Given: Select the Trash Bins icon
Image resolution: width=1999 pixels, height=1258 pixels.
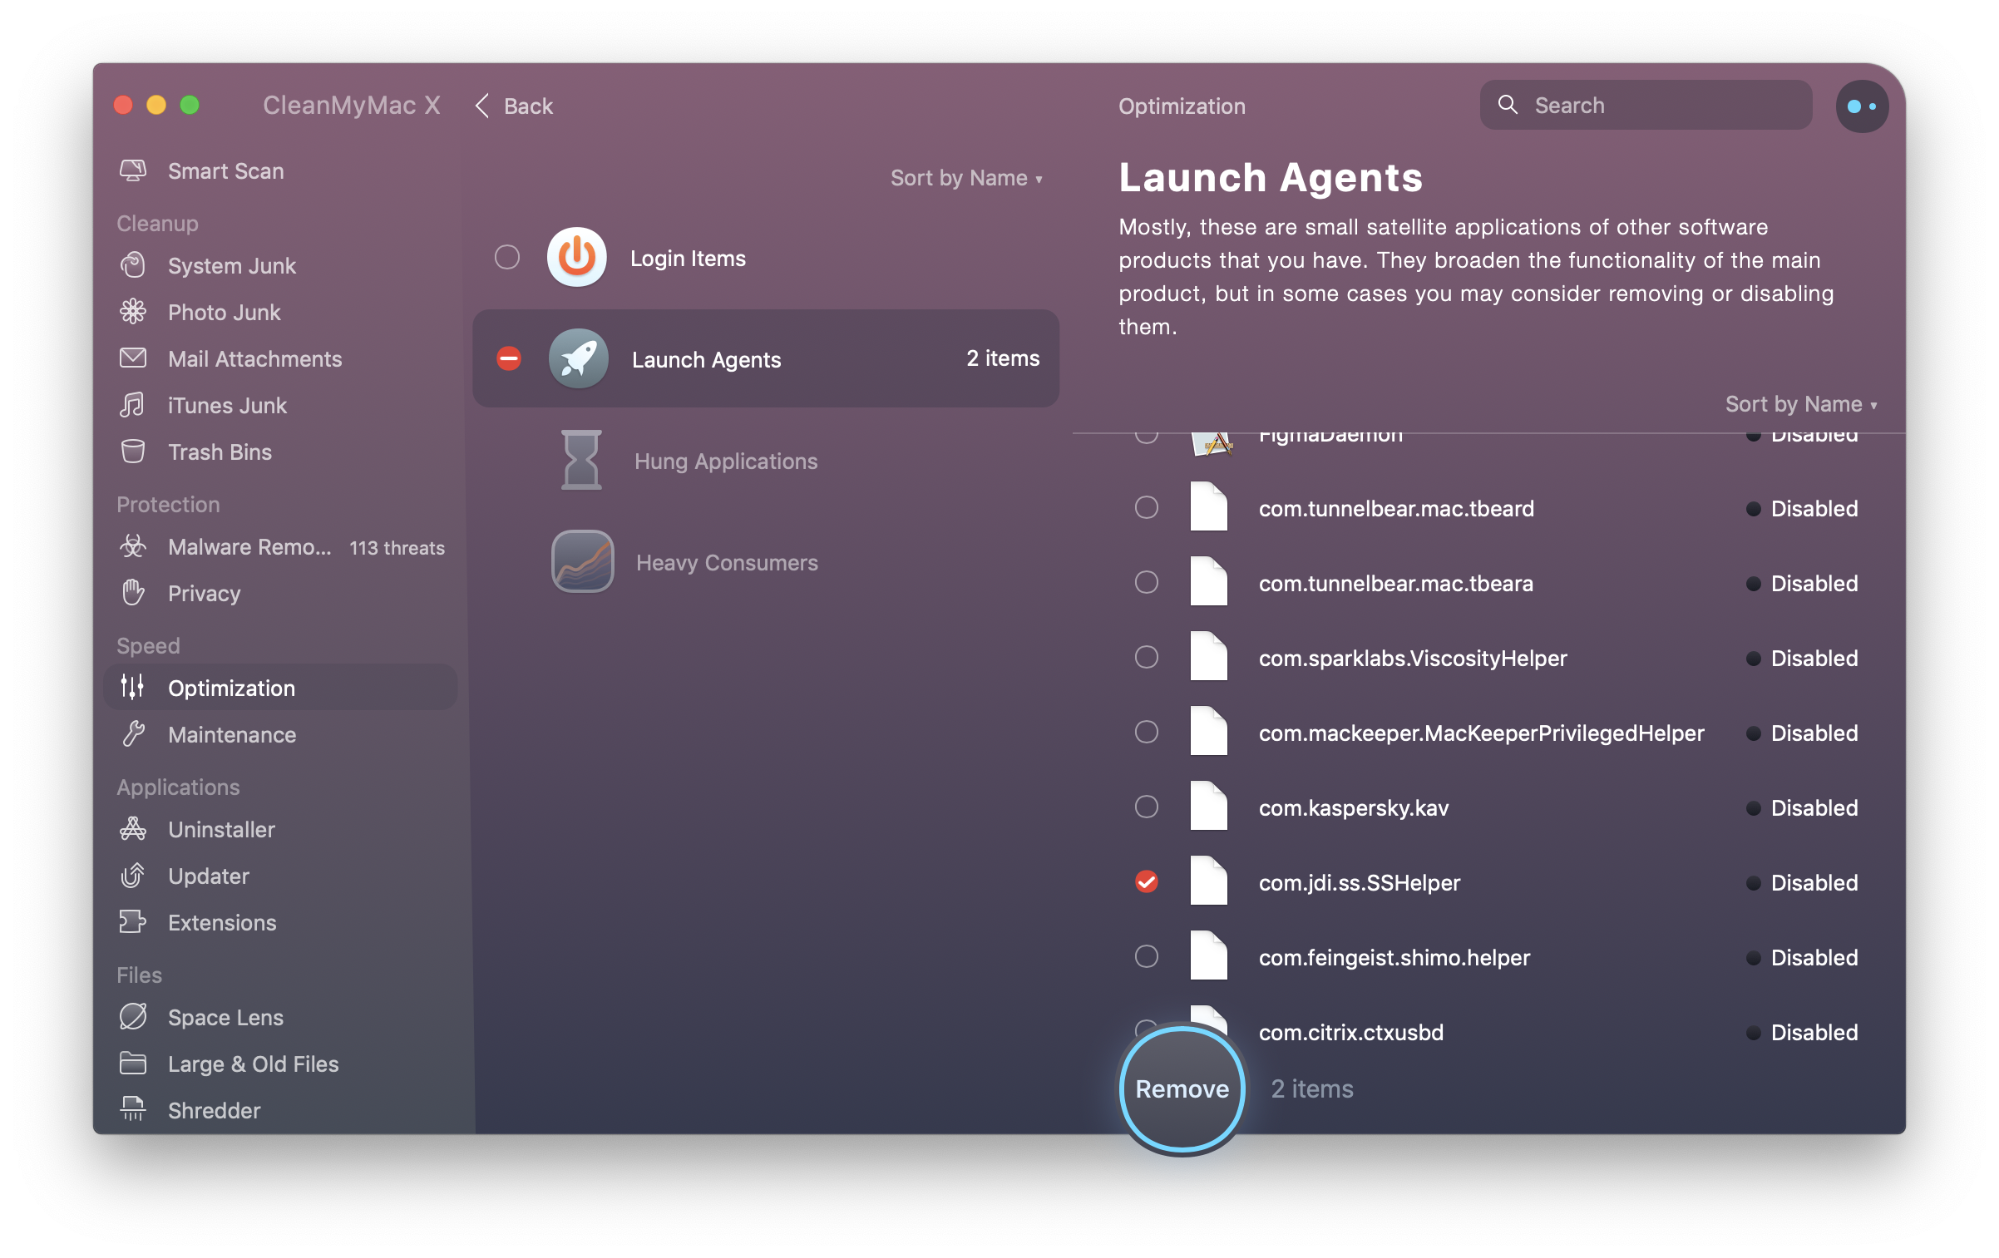Looking at the screenshot, I should 133,452.
